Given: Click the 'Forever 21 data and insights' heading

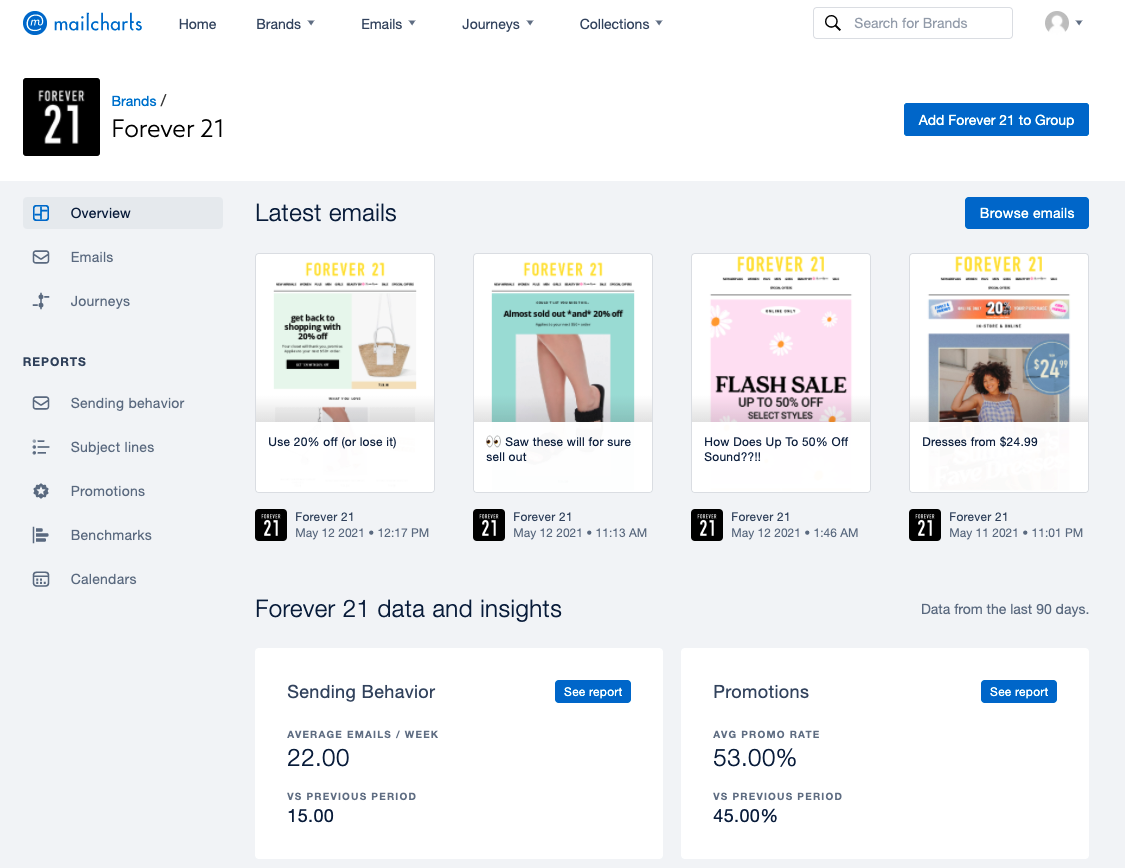Looking at the screenshot, I should [x=408, y=609].
